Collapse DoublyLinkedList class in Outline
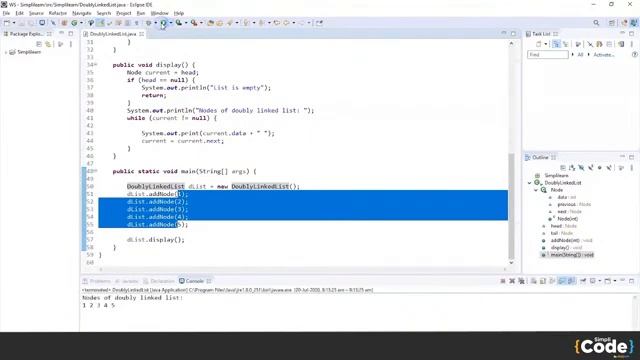Viewport: 640px width, 360px height. pos(530,183)
